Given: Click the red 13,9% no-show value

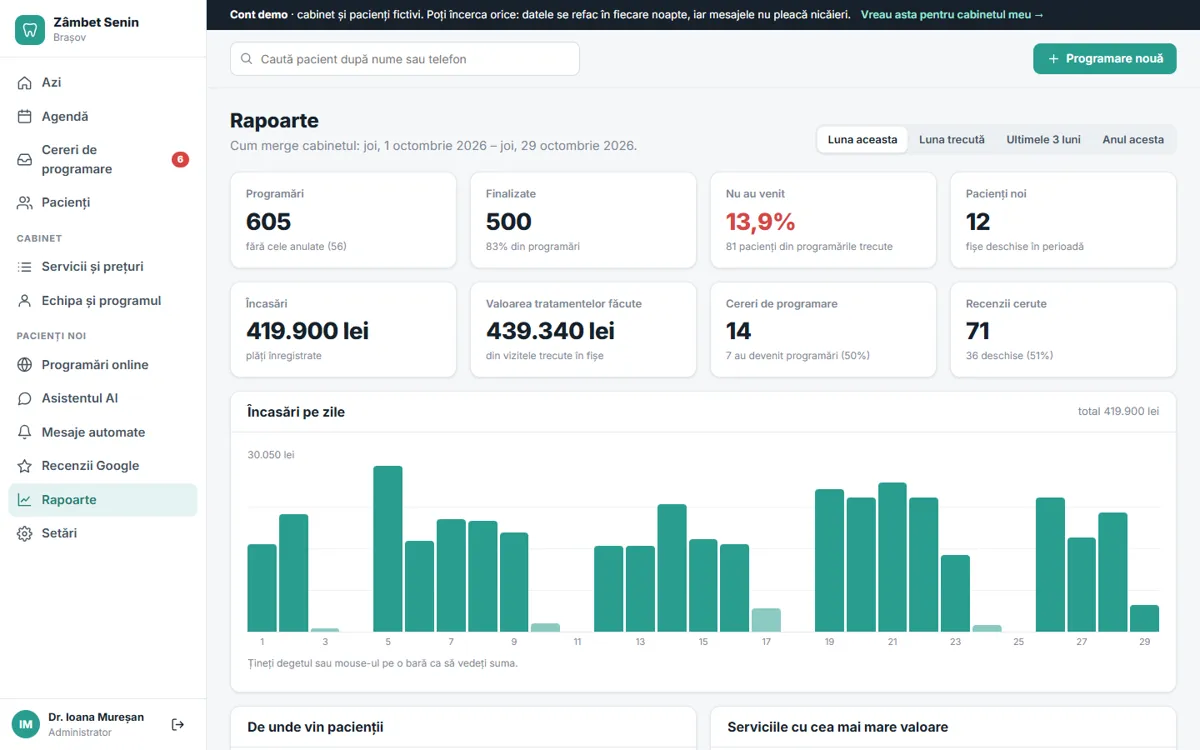Looking at the screenshot, I should [761, 221].
